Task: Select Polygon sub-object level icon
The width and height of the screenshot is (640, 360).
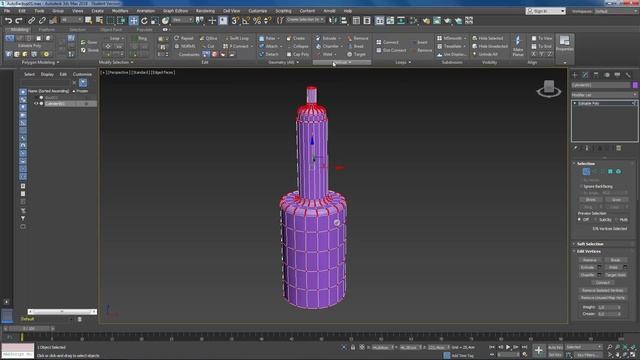Action: point(610,172)
